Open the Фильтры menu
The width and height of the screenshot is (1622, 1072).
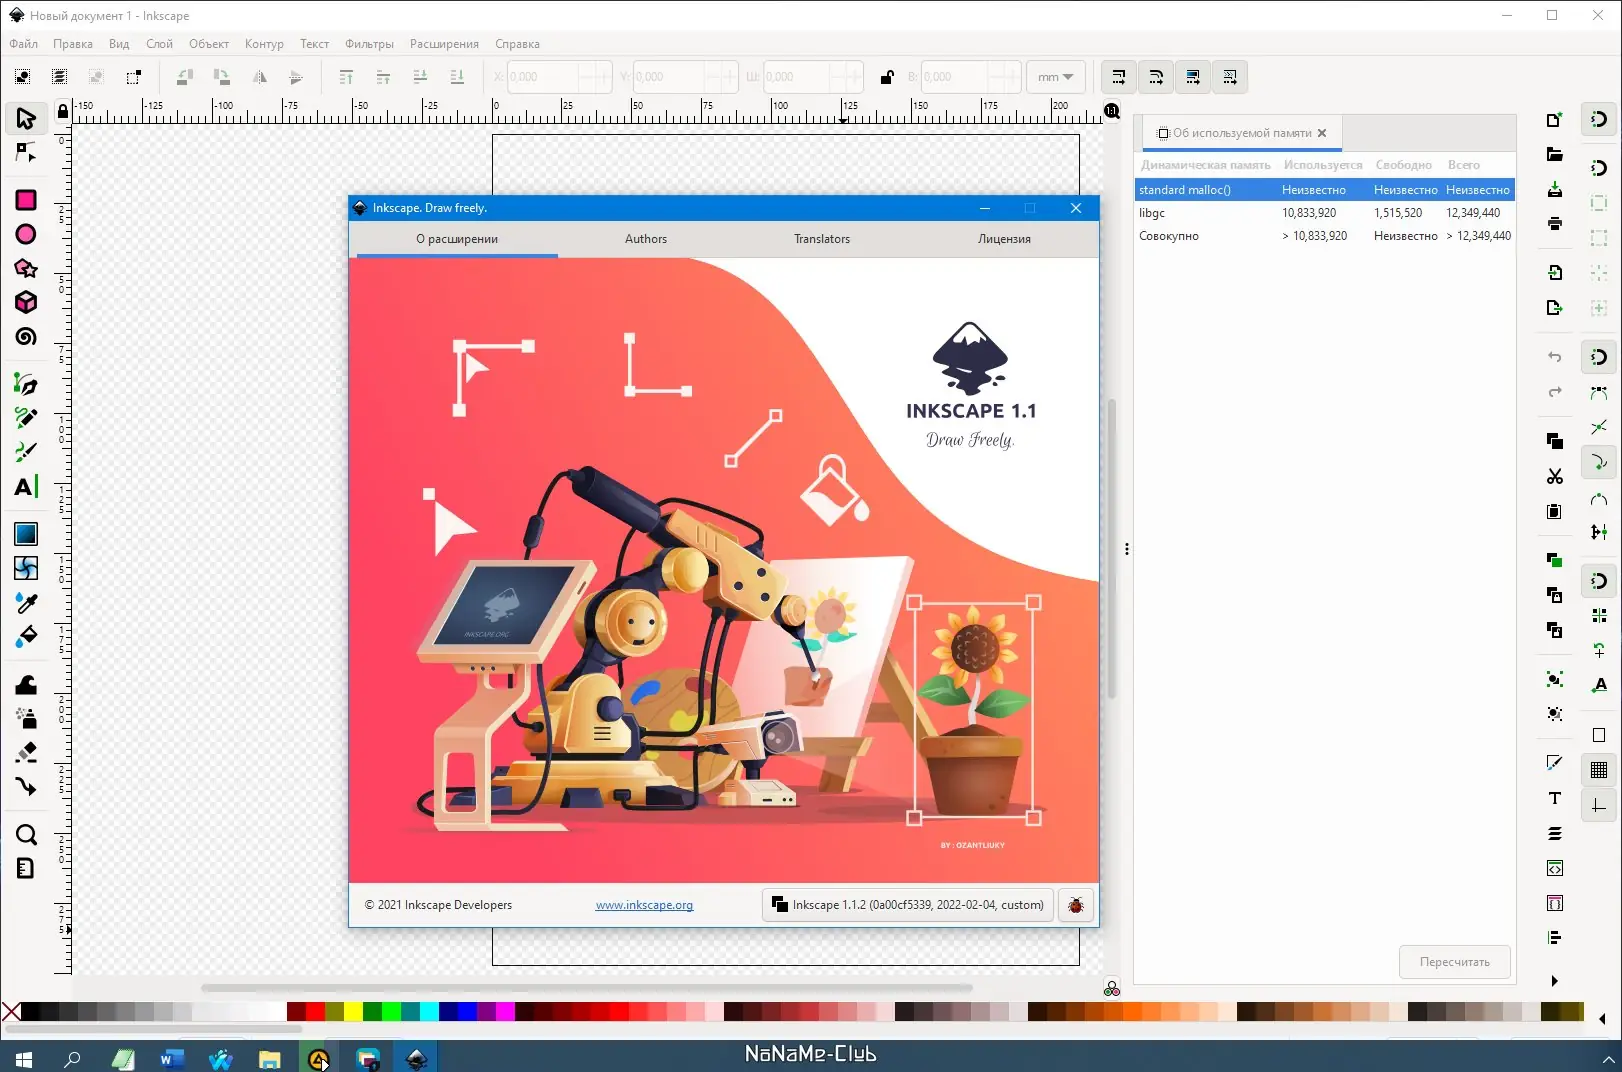coord(369,44)
